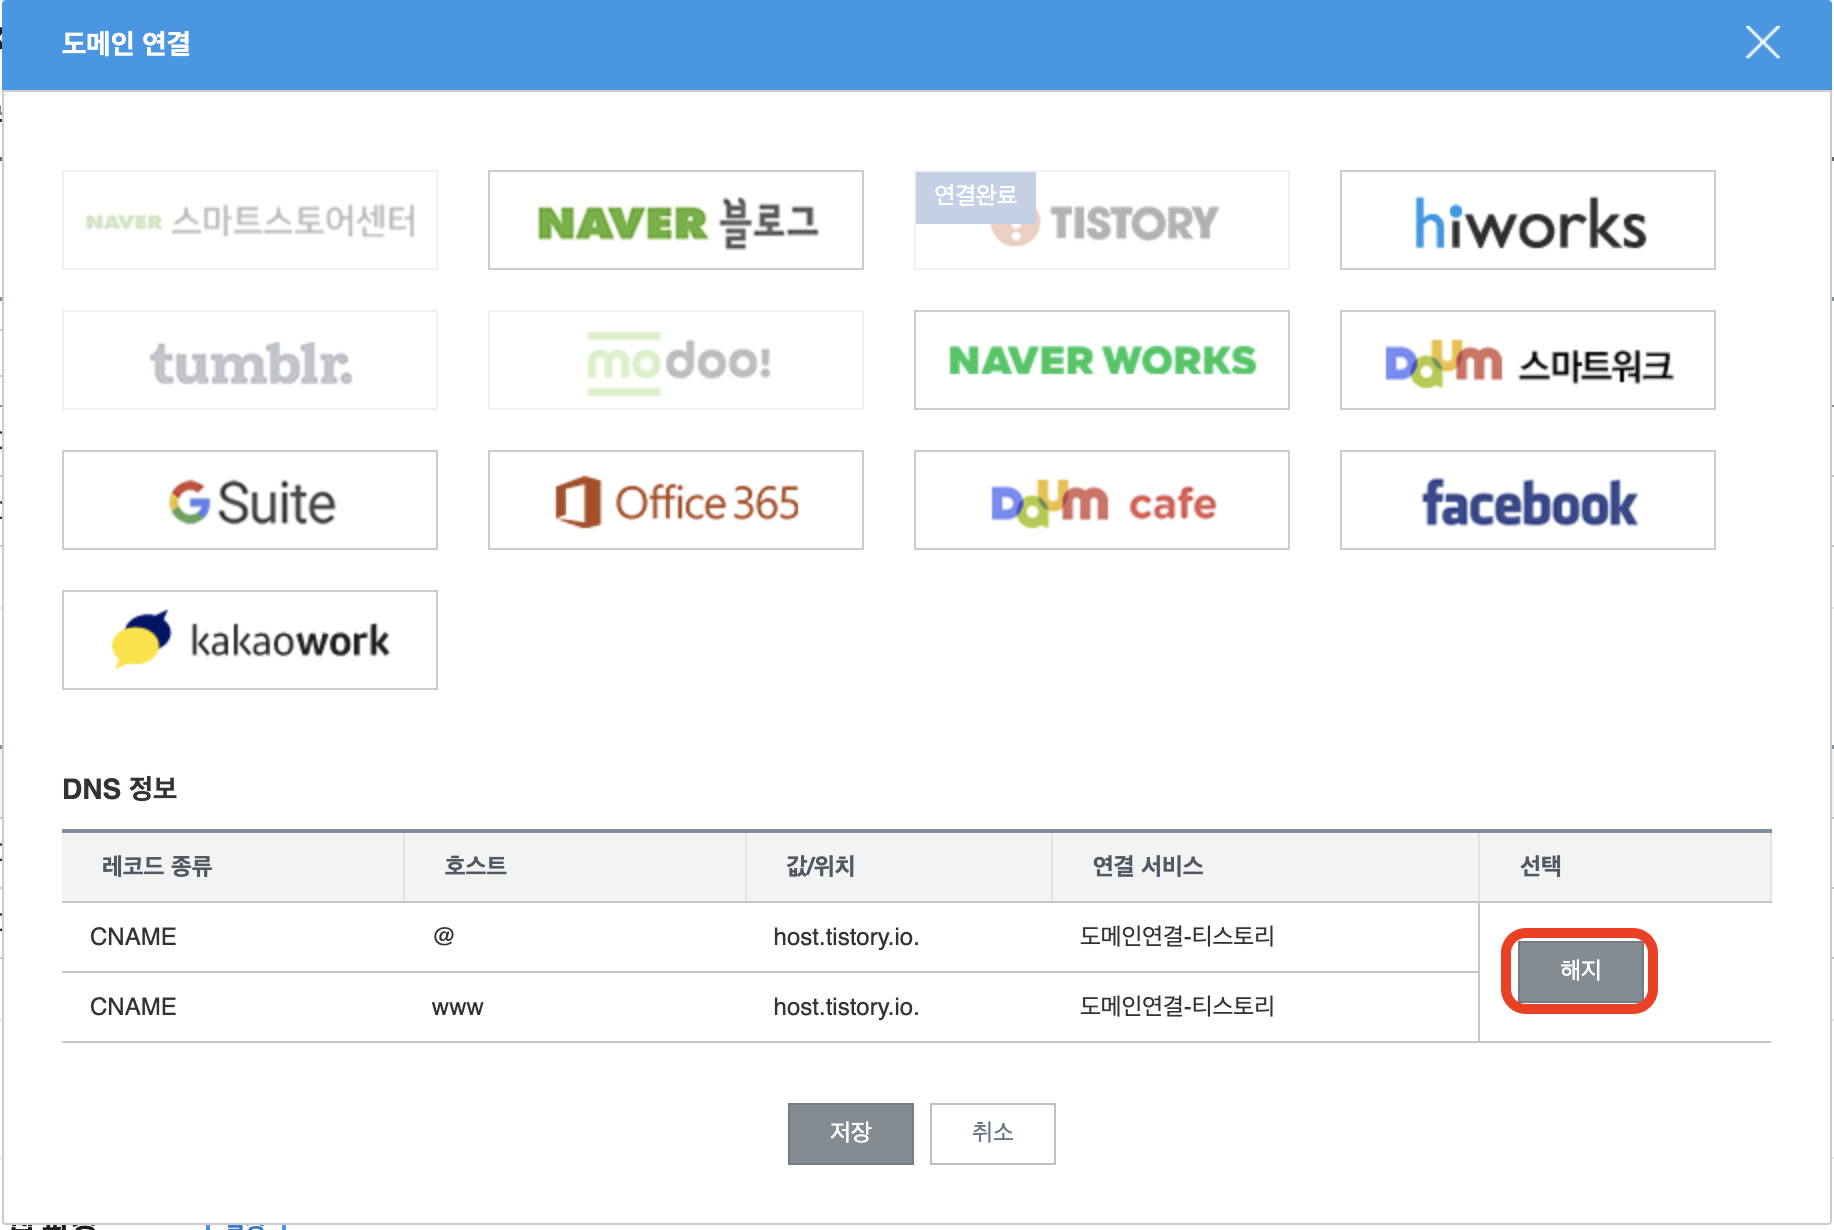Select the TISTORY tile marked 연결완료

tap(1102, 220)
